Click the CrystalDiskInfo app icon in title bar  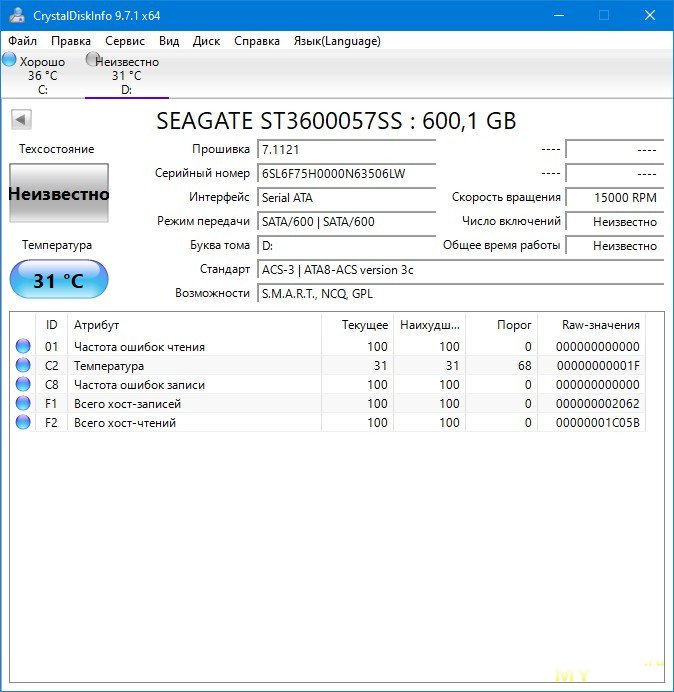click(17, 15)
